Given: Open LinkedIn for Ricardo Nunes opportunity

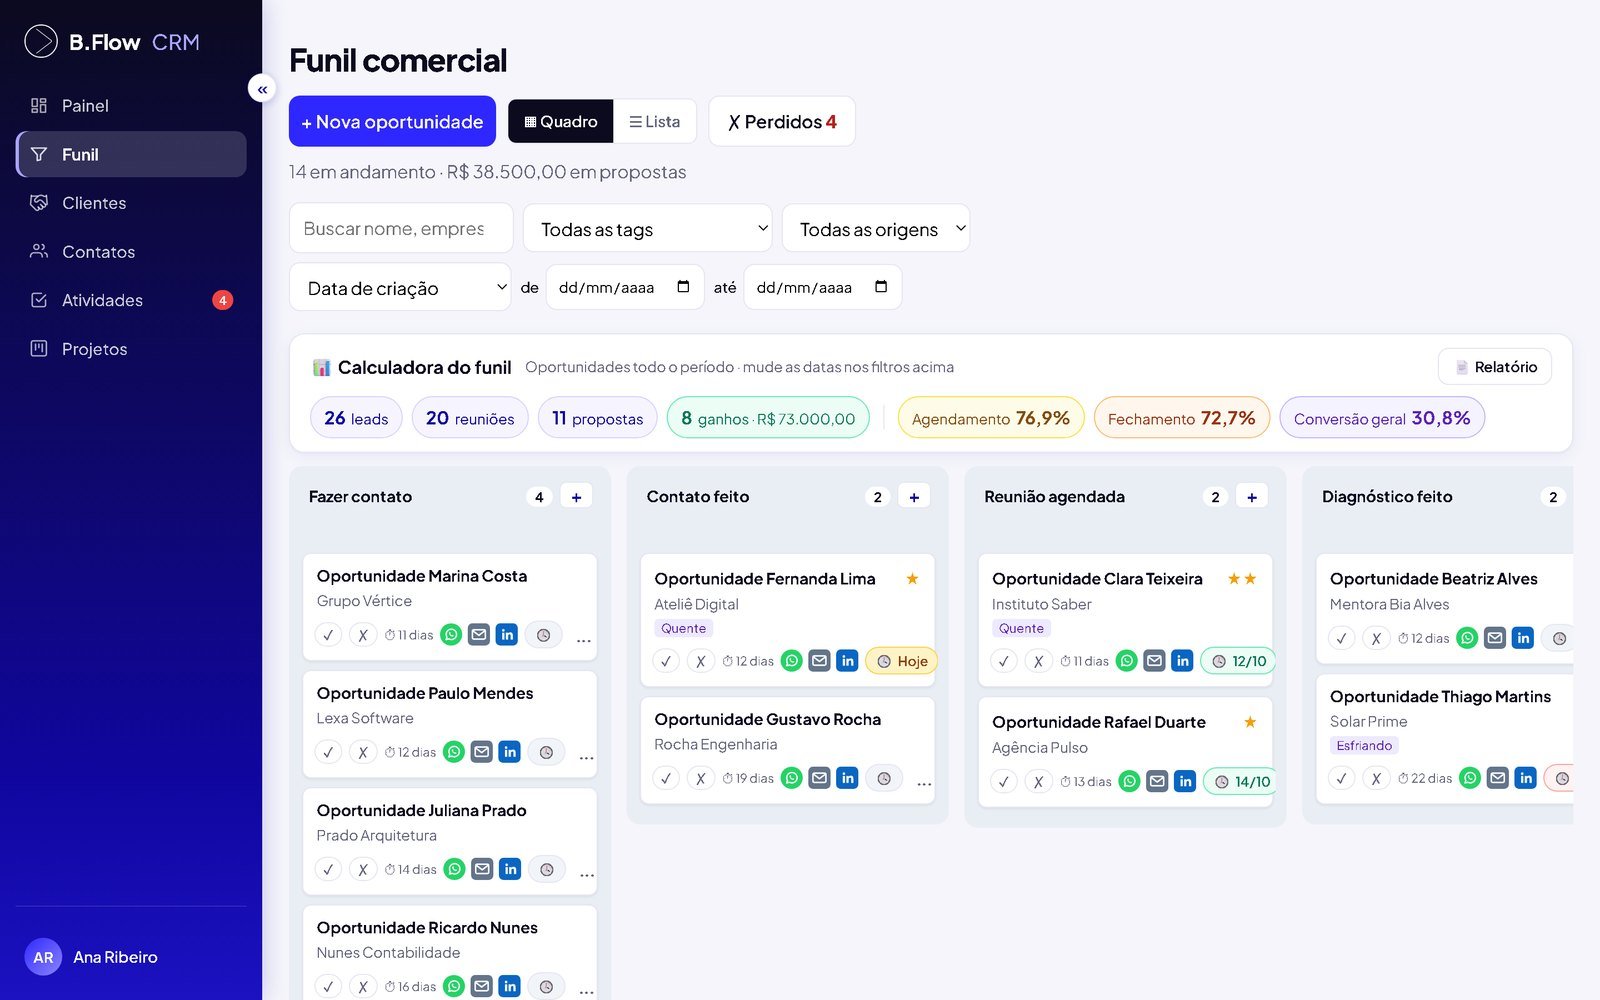Looking at the screenshot, I should [x=510, y=987].
